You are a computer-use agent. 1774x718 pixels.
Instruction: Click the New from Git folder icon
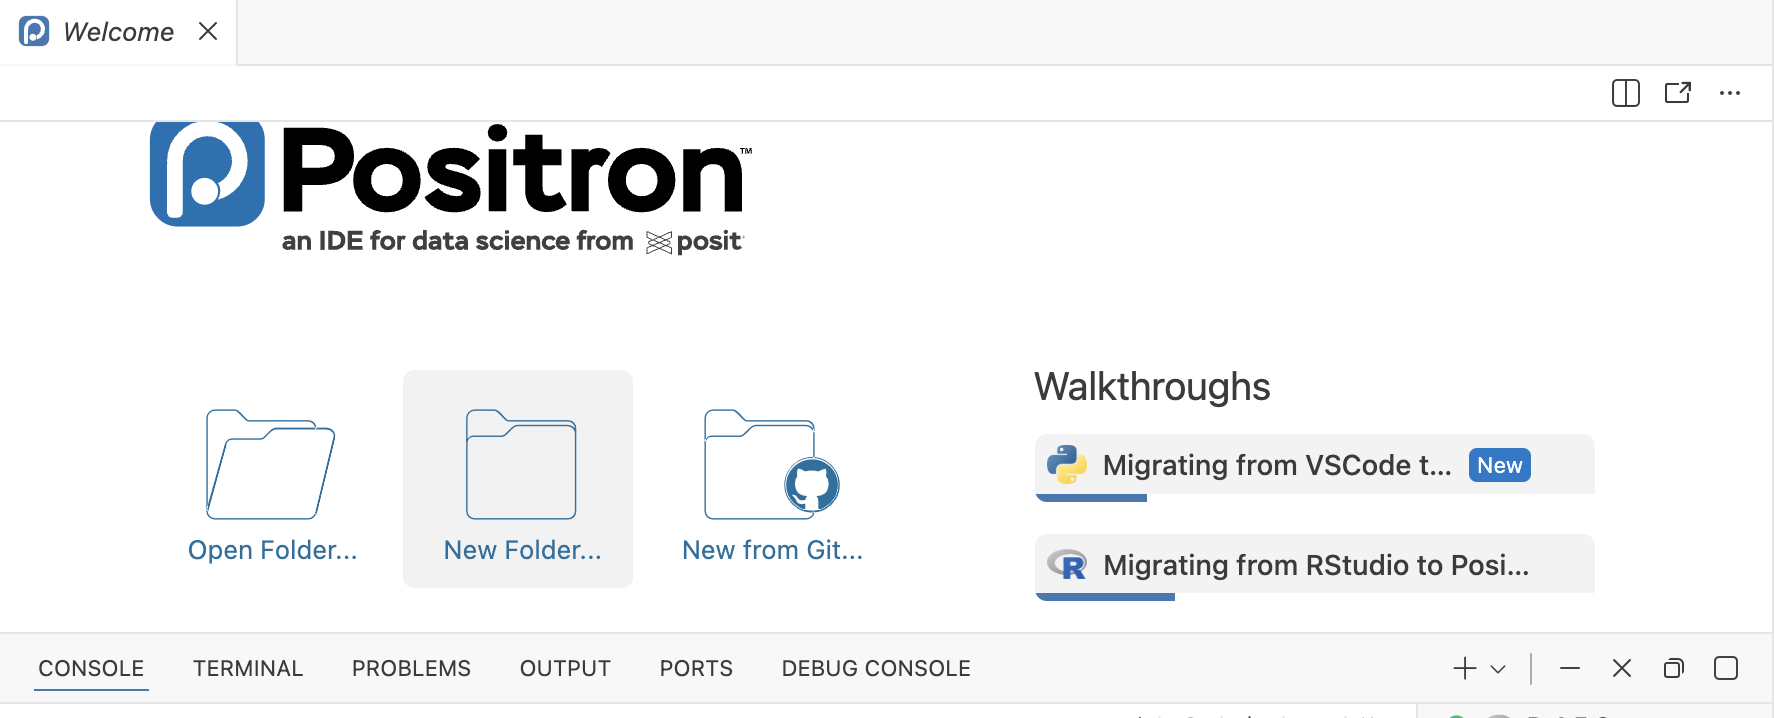click(770, 465)
